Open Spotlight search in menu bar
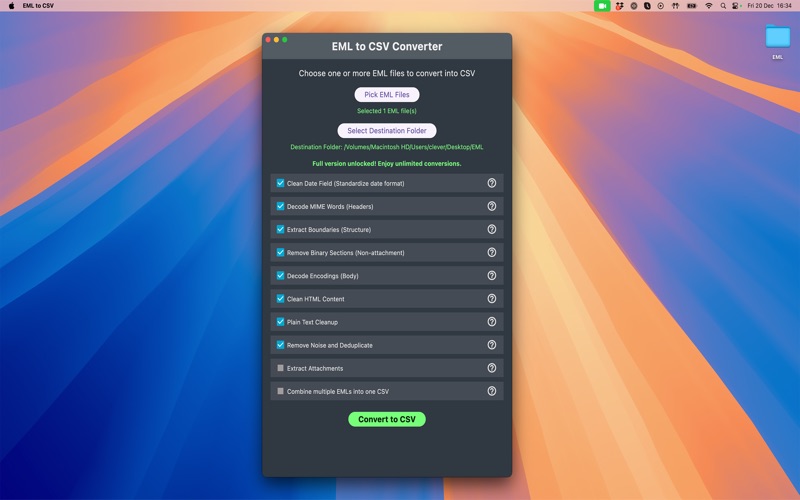 (x=723, y=6)
